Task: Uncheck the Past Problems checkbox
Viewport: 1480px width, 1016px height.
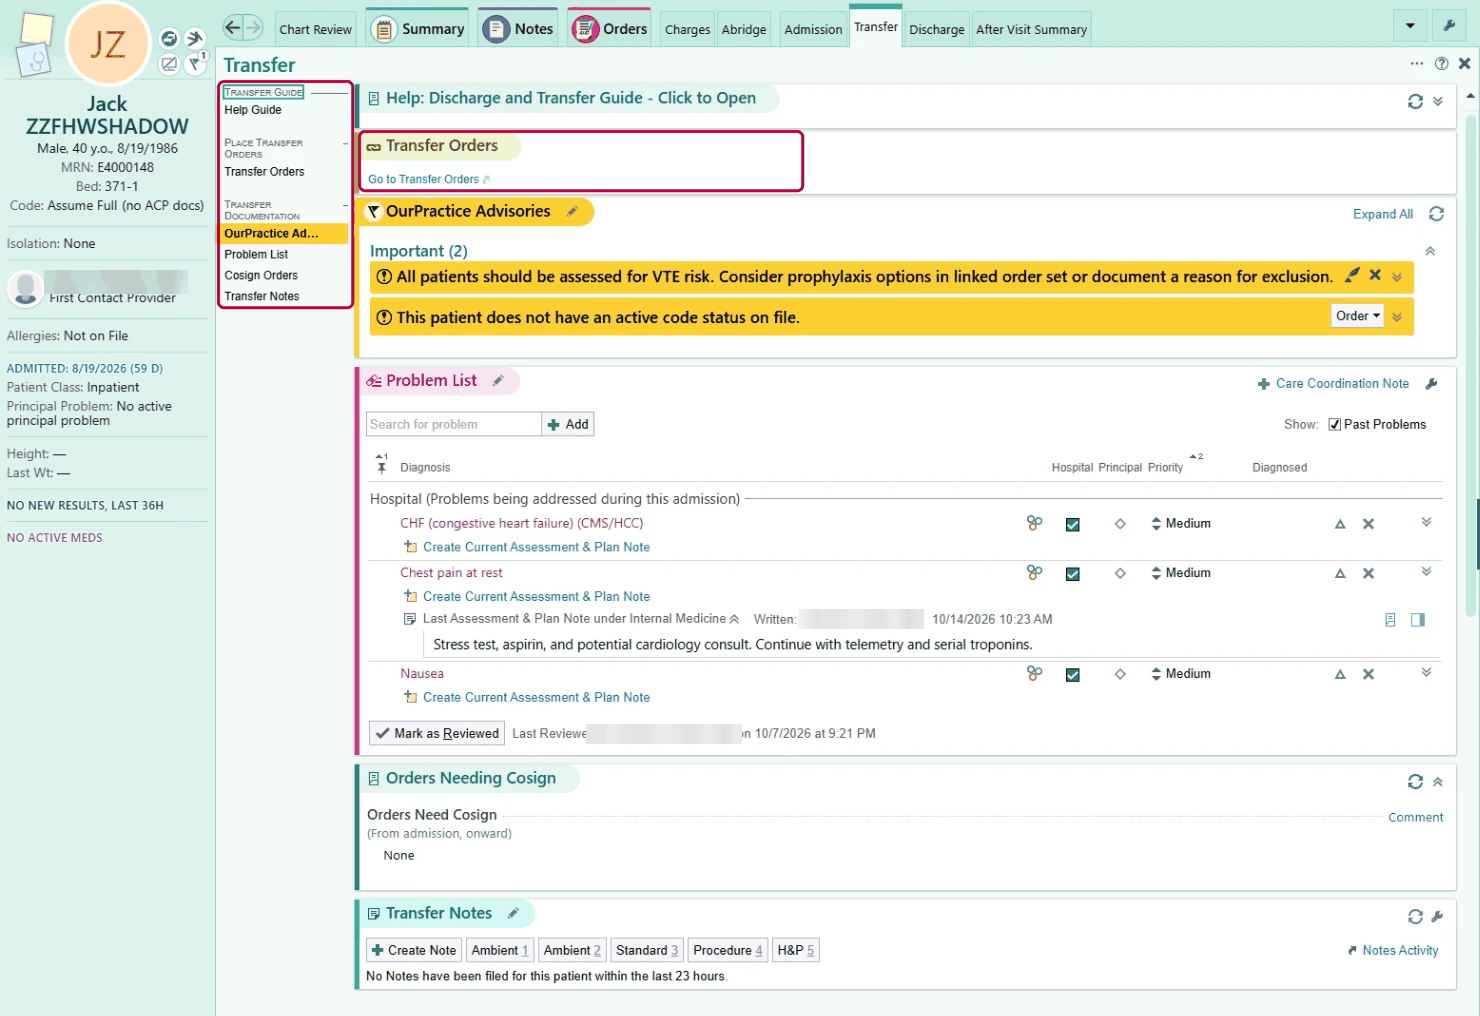Action: 1334,425
